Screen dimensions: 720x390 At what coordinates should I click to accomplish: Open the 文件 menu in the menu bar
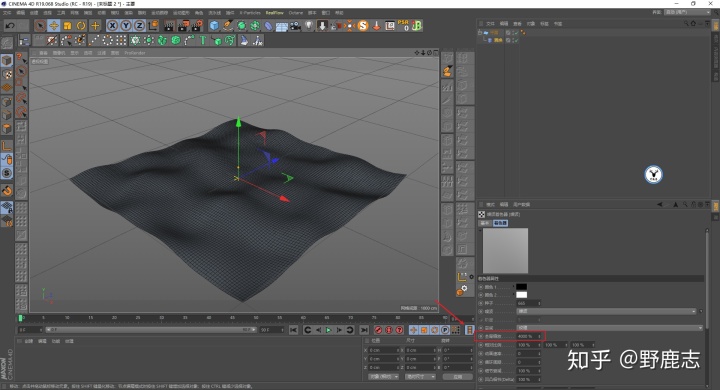6,13
